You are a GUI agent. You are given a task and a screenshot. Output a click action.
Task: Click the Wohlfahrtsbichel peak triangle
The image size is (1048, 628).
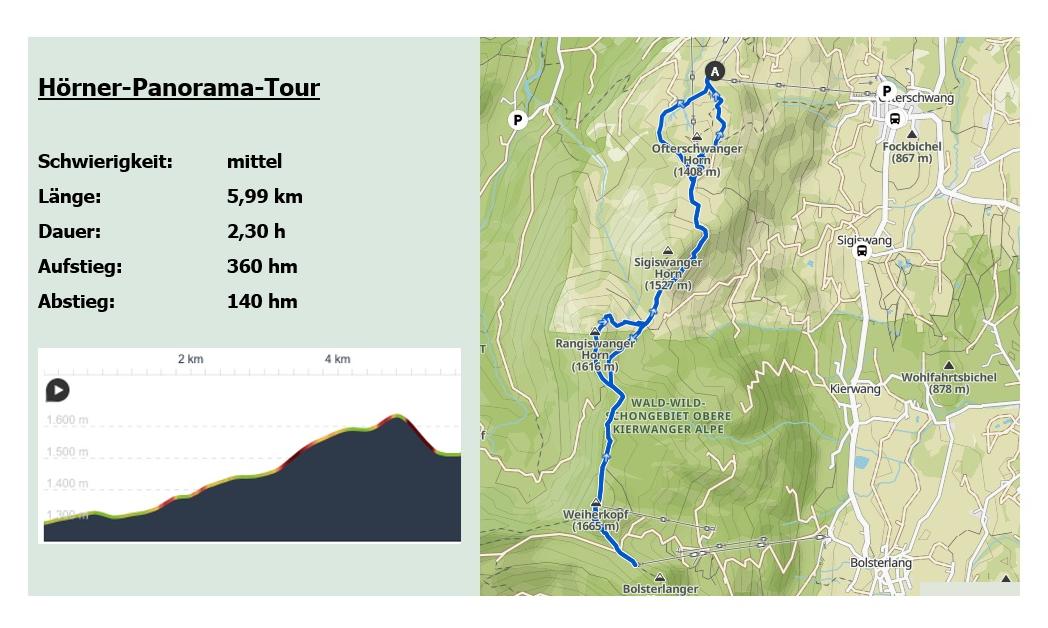pyautogui.click(x=948, y=365)
